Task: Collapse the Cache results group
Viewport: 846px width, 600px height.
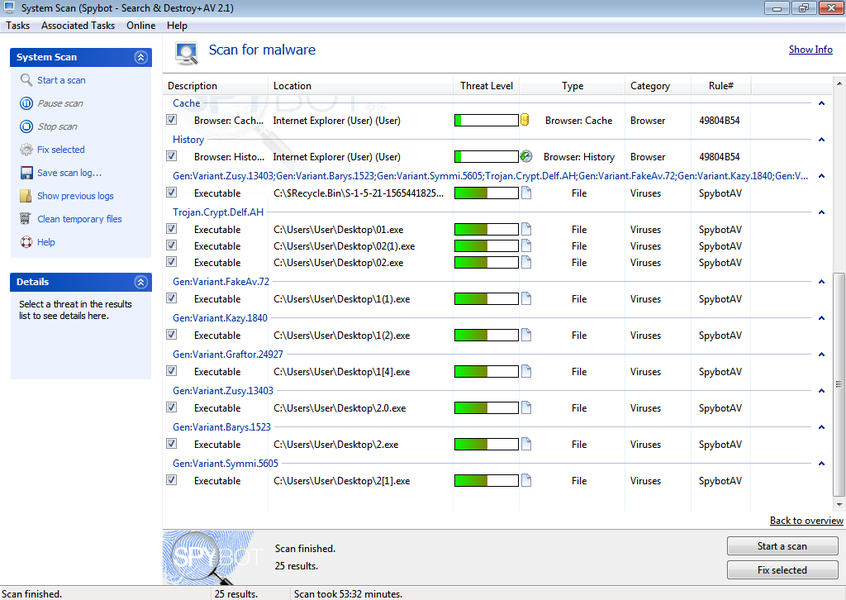Action: (x=821, y=103)
